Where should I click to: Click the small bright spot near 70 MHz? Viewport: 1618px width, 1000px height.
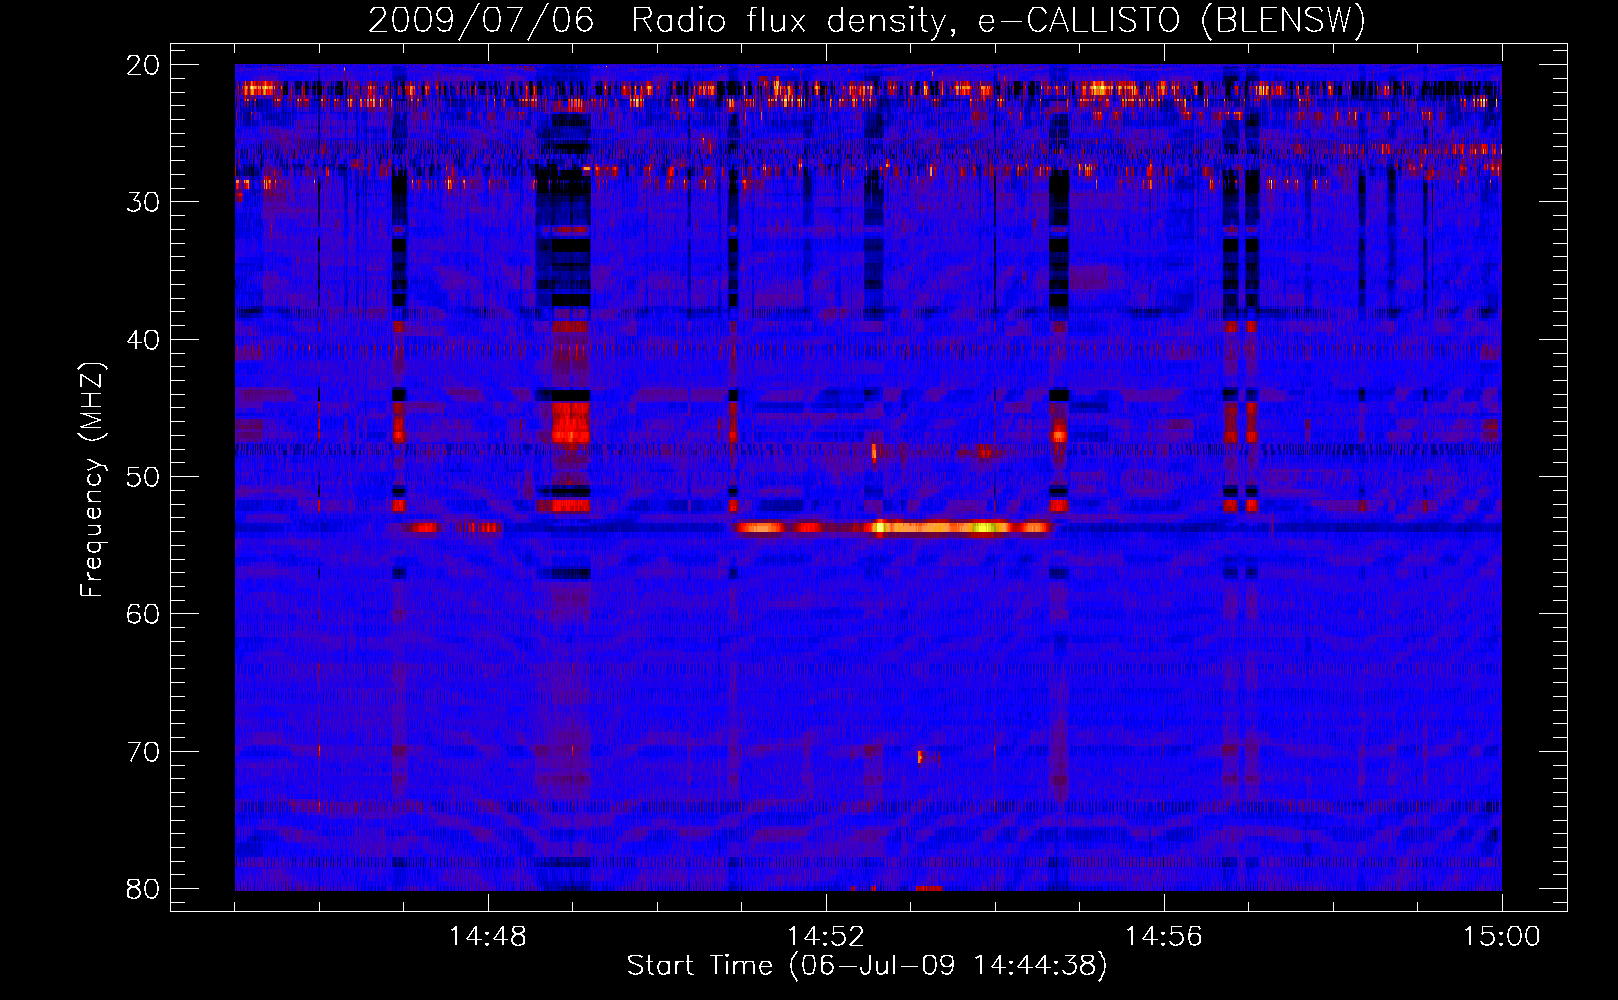tap(920, 757)
